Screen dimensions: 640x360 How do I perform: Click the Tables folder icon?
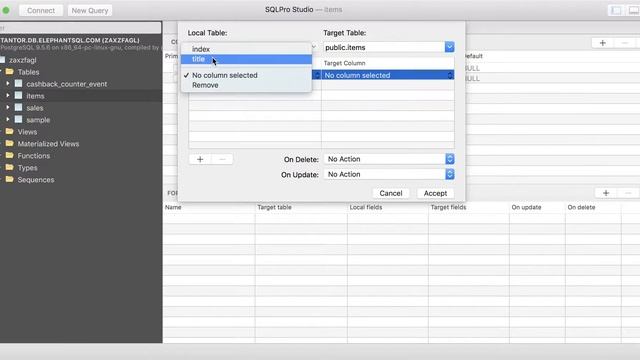click(9, 72)
